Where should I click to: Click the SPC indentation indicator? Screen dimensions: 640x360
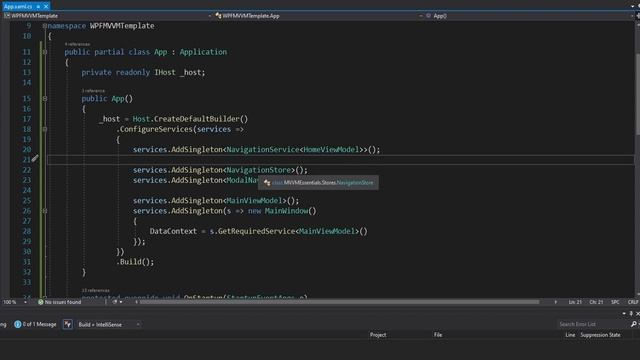[615, 302]
